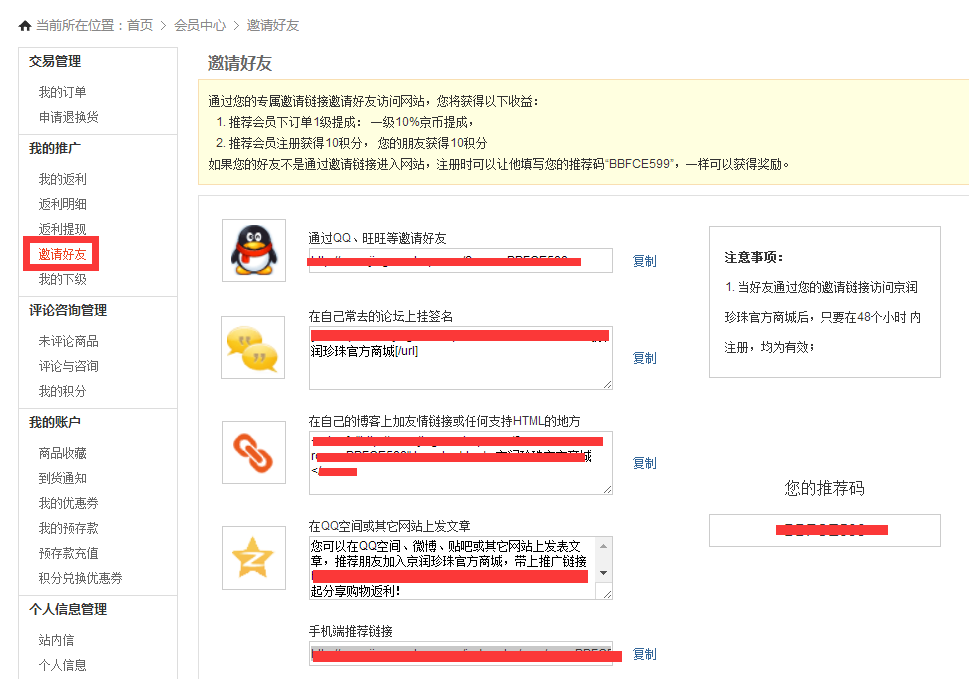Image resolution: width=969 pixels, height=679 pixels.
Task: Open 未评论商品 in the sidebar
Action: pyautogui.click(x=69, y=341)
